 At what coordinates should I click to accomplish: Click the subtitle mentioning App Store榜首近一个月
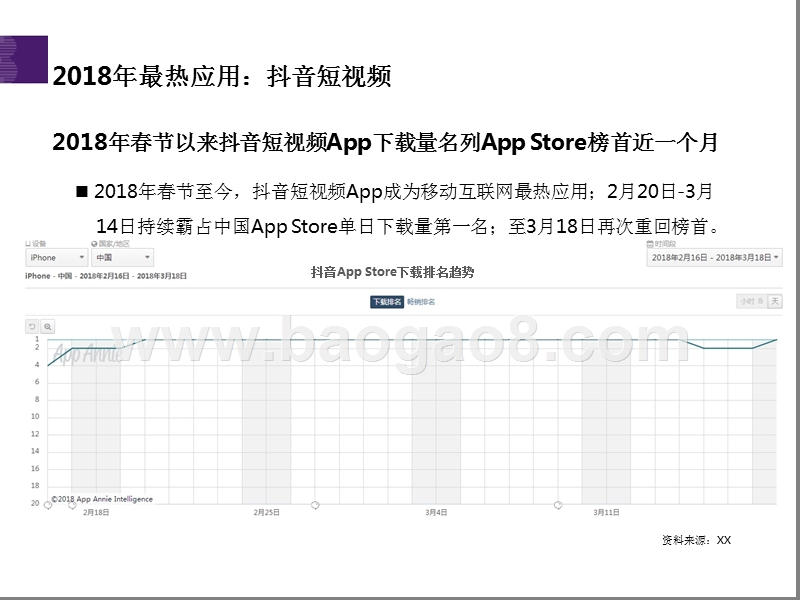[x=386, y=142]
